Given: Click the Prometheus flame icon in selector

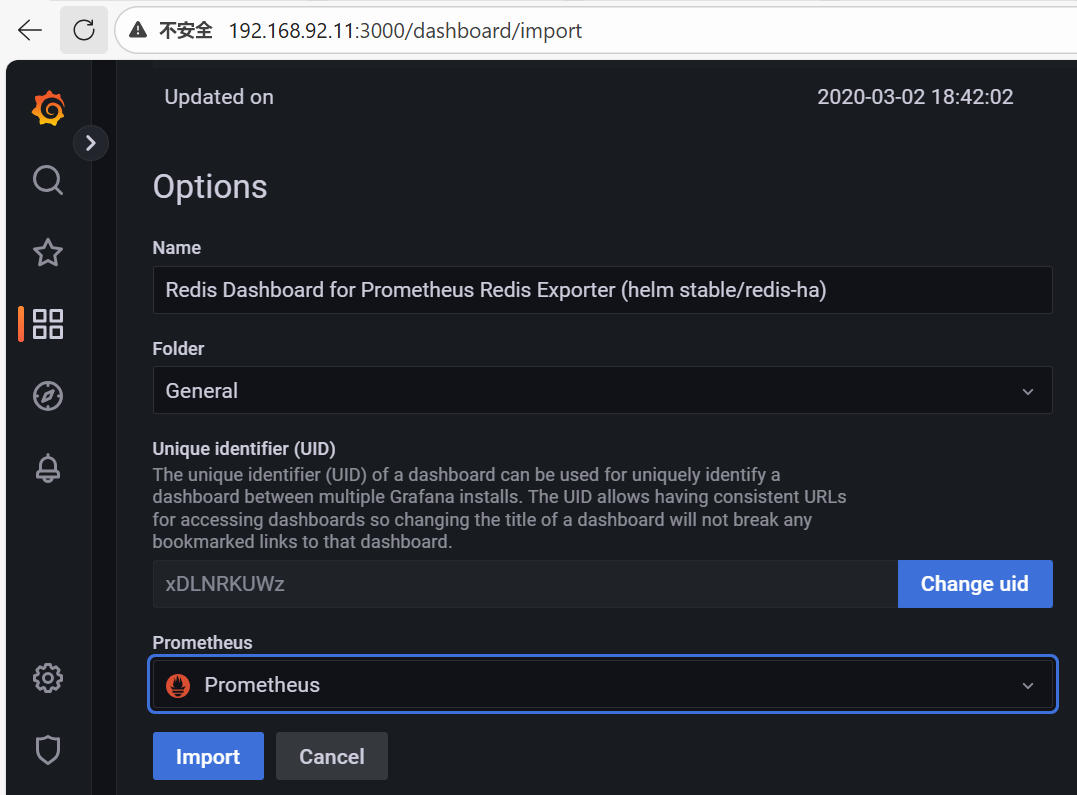Looking at the screenshot, I should tap(178, 685).
